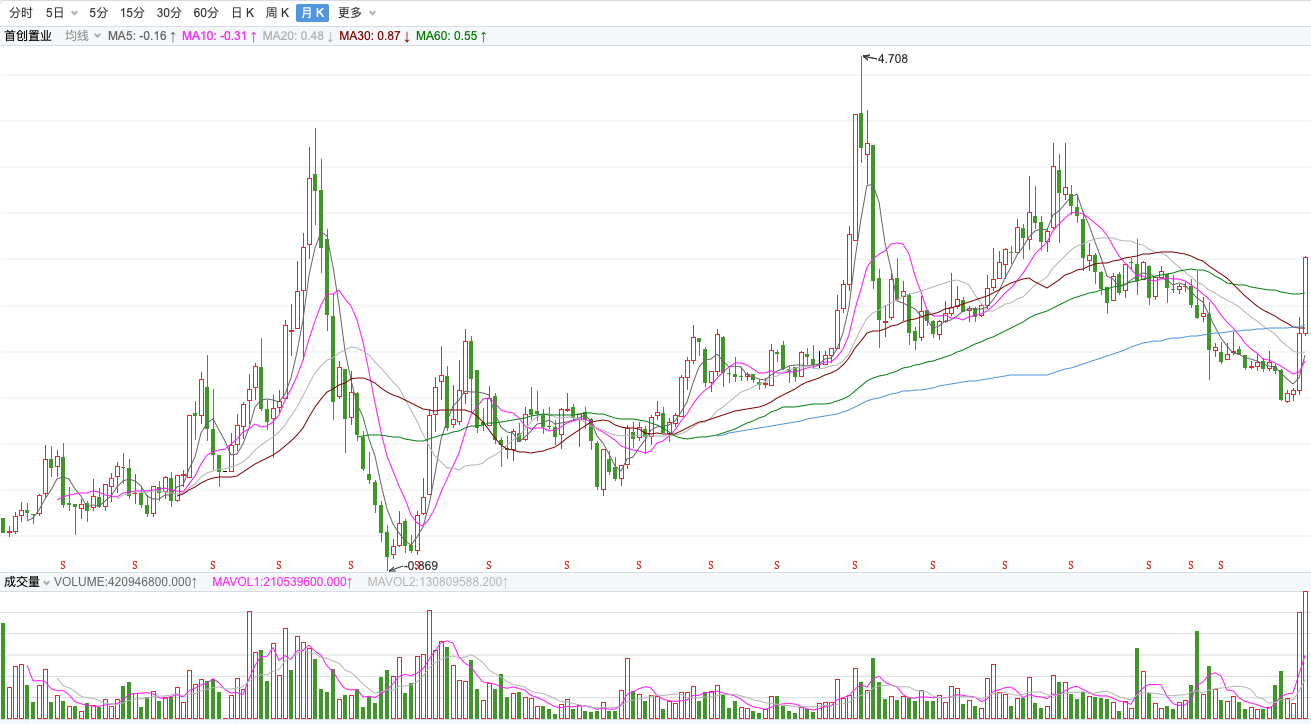Click the VOLUME:420946800.000 readout
This screenshot has height=724, width=1311.
pos(126,581)
